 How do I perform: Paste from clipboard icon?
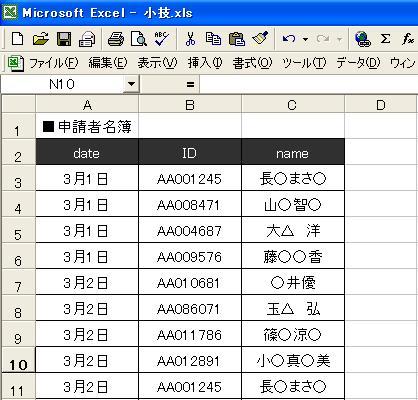pos(237,39)
